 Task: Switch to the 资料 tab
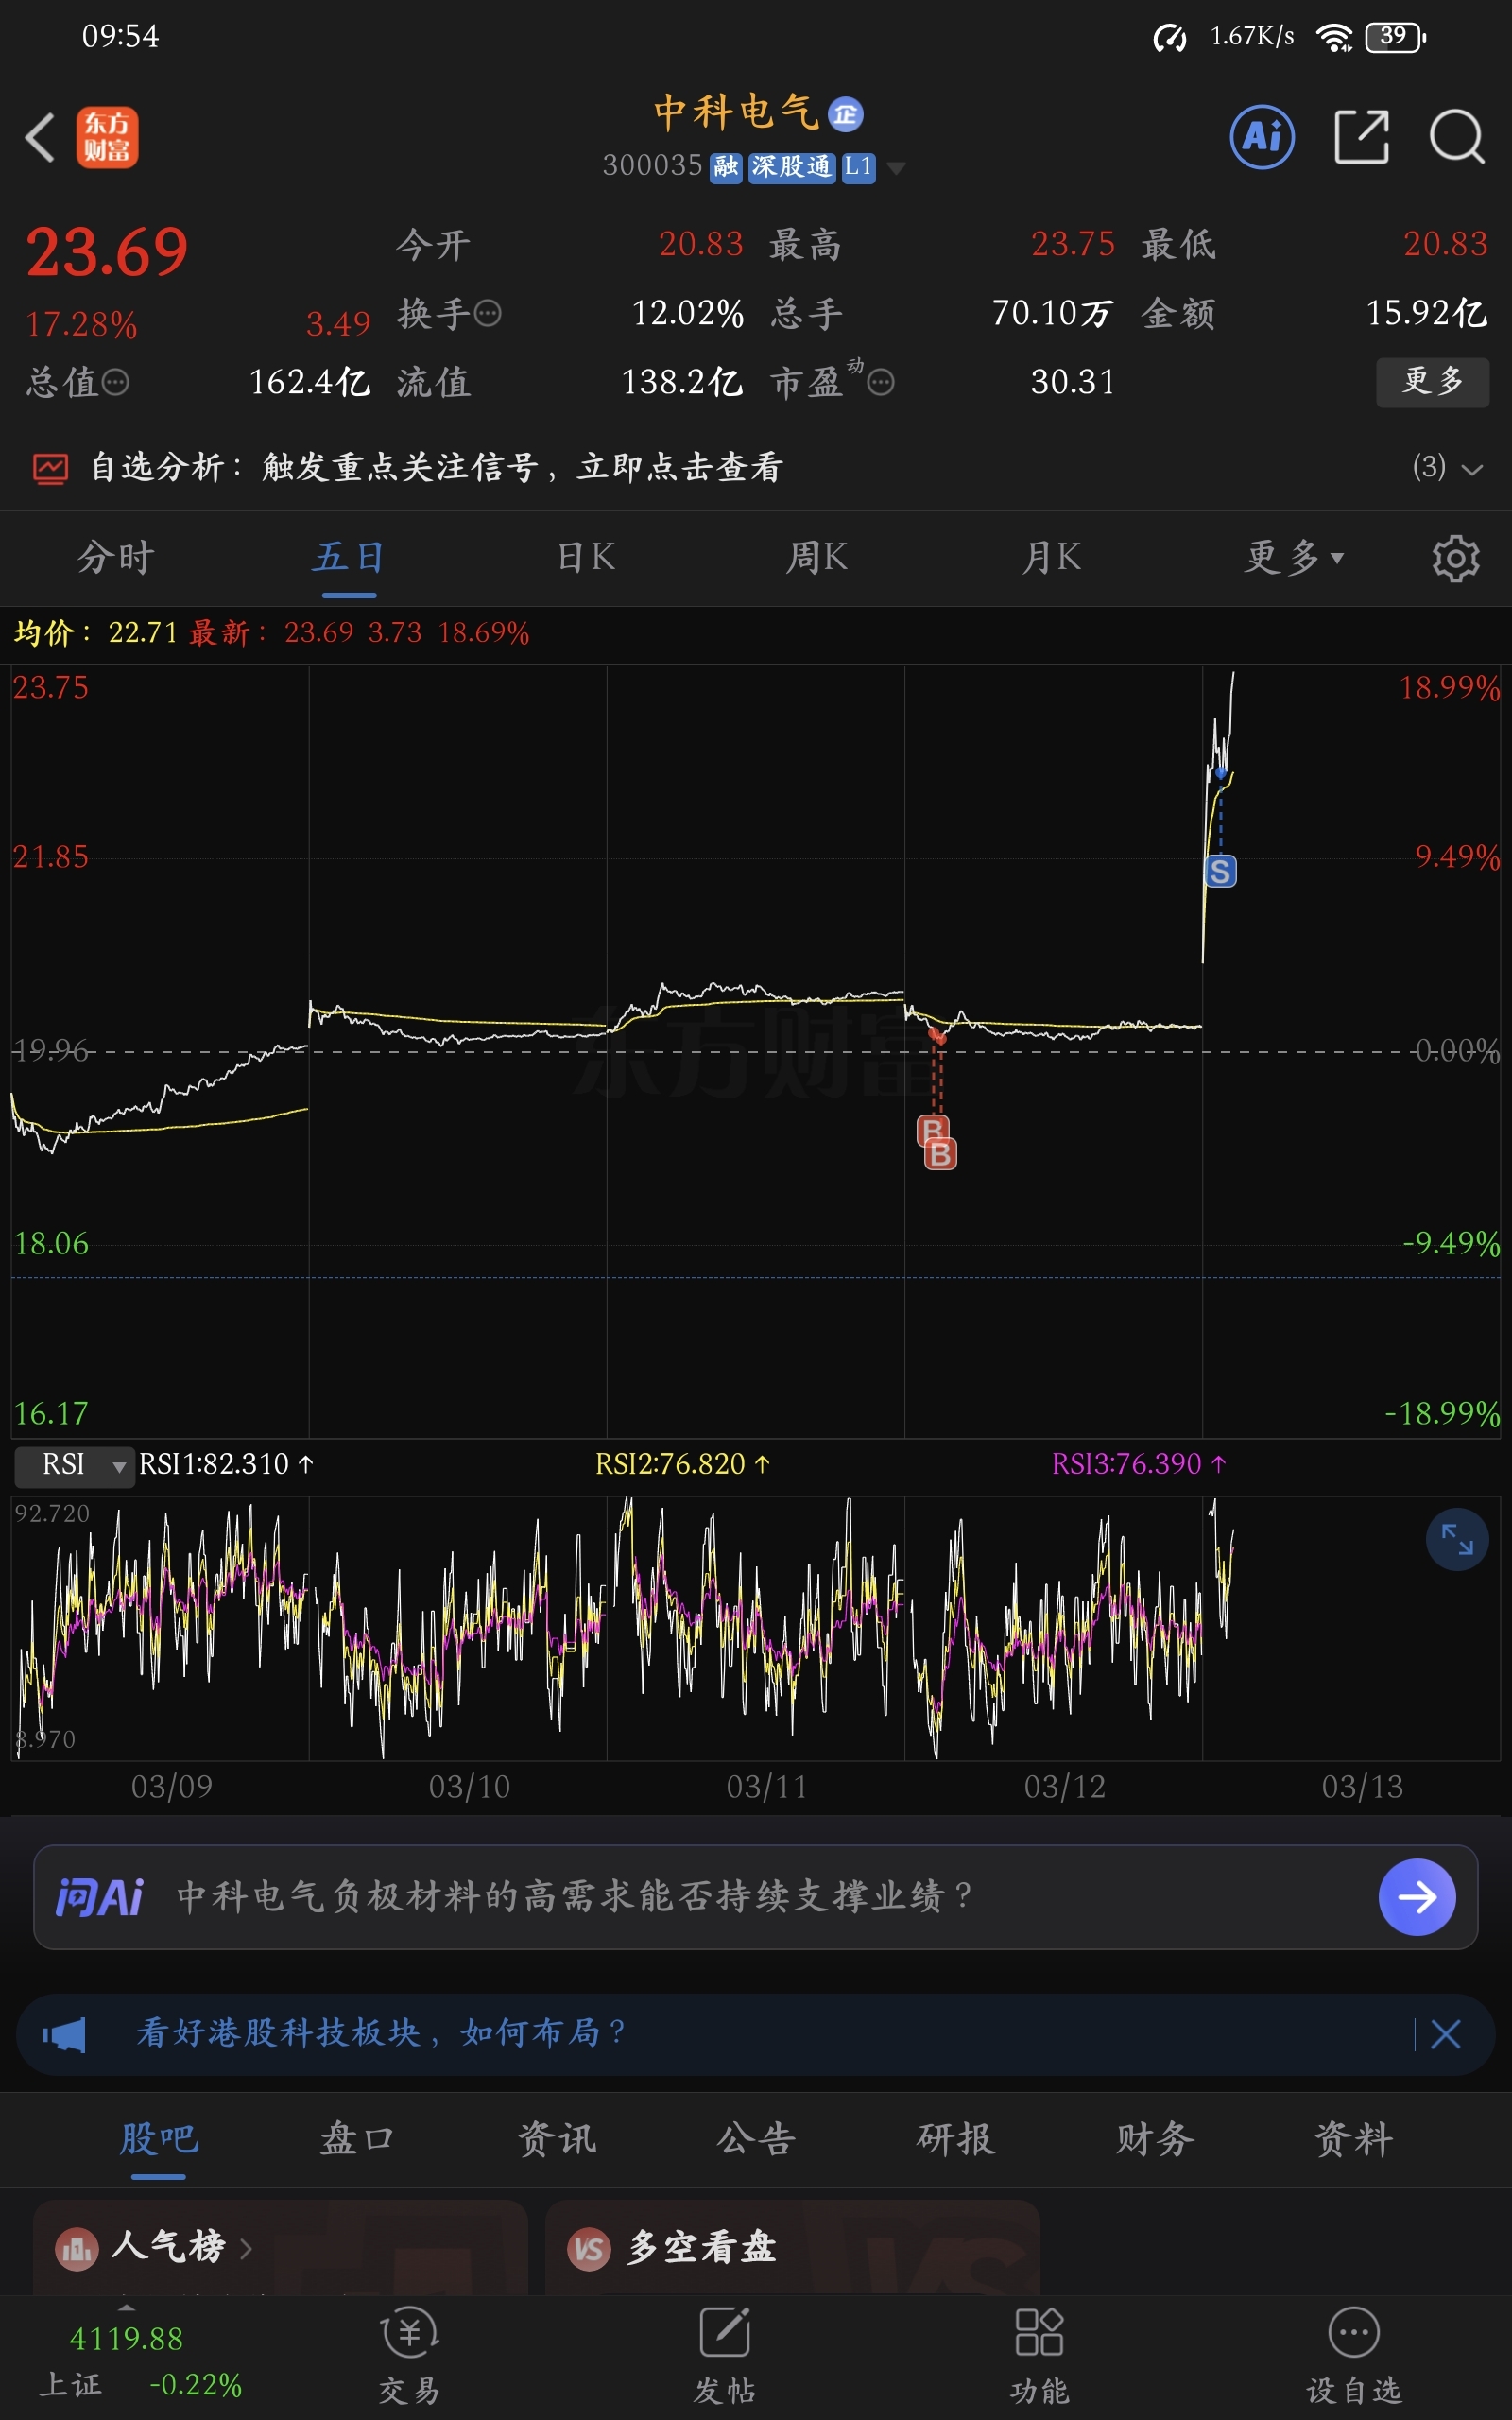[1353, 2140]
